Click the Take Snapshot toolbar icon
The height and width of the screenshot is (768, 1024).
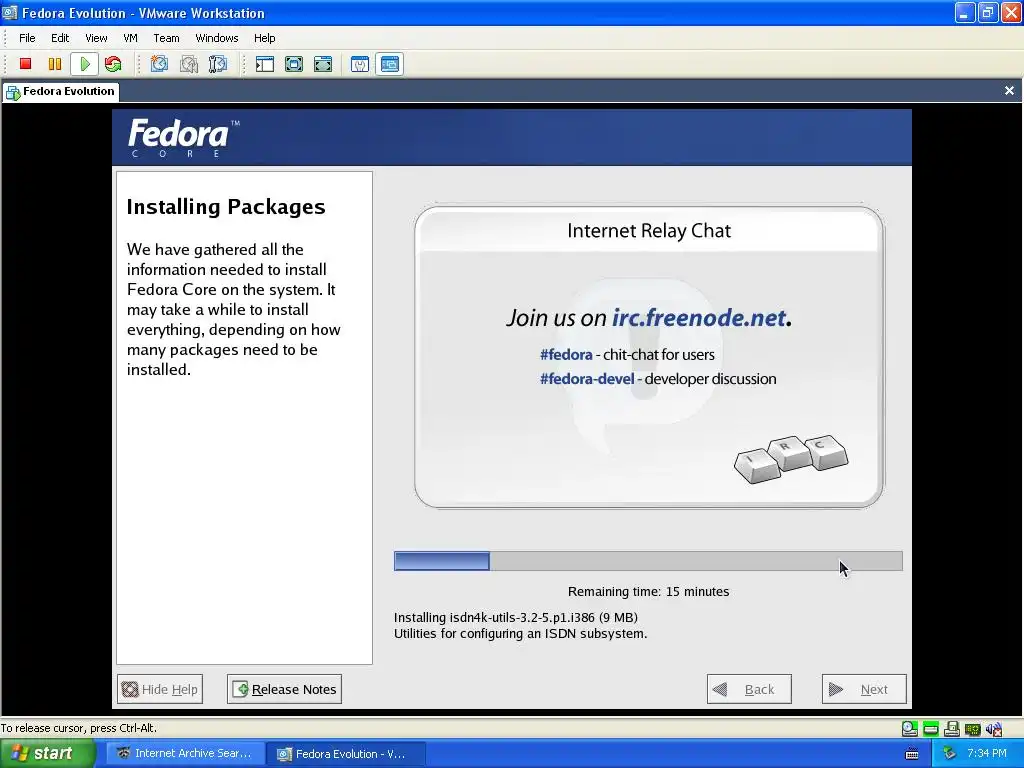[159, 64]
